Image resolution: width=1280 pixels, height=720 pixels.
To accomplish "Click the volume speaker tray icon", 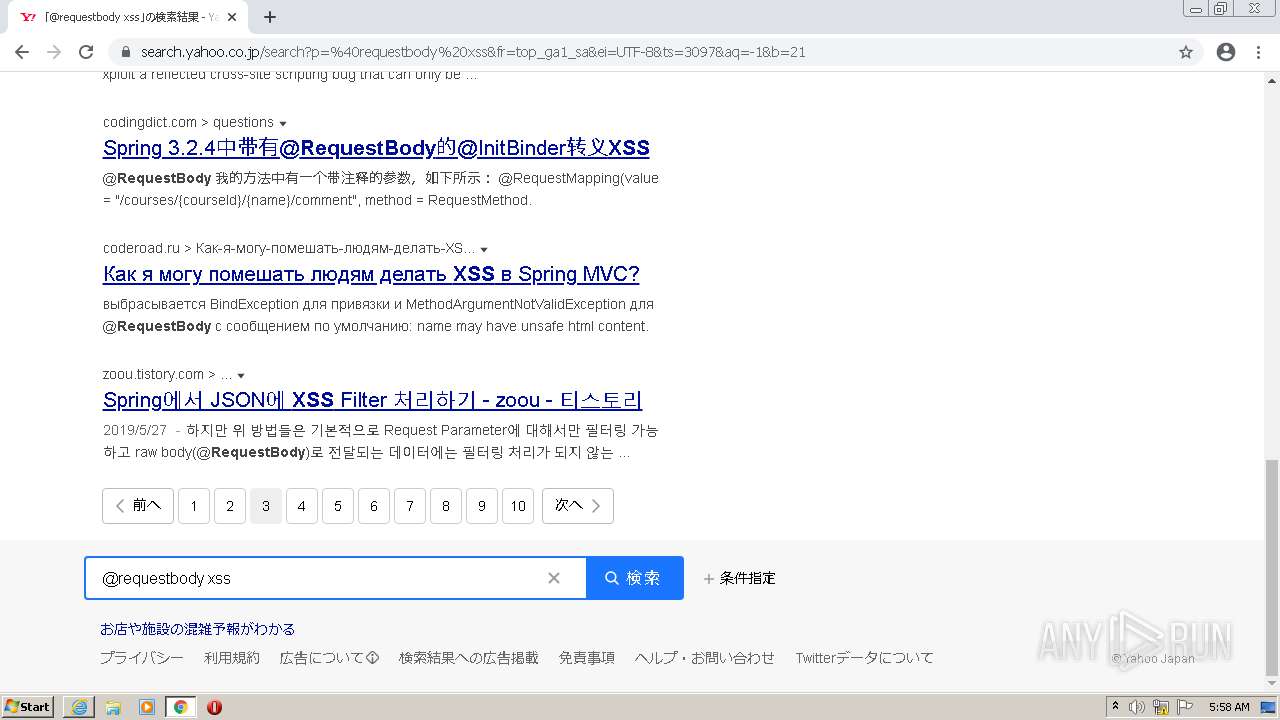I will pos(1137,707).
